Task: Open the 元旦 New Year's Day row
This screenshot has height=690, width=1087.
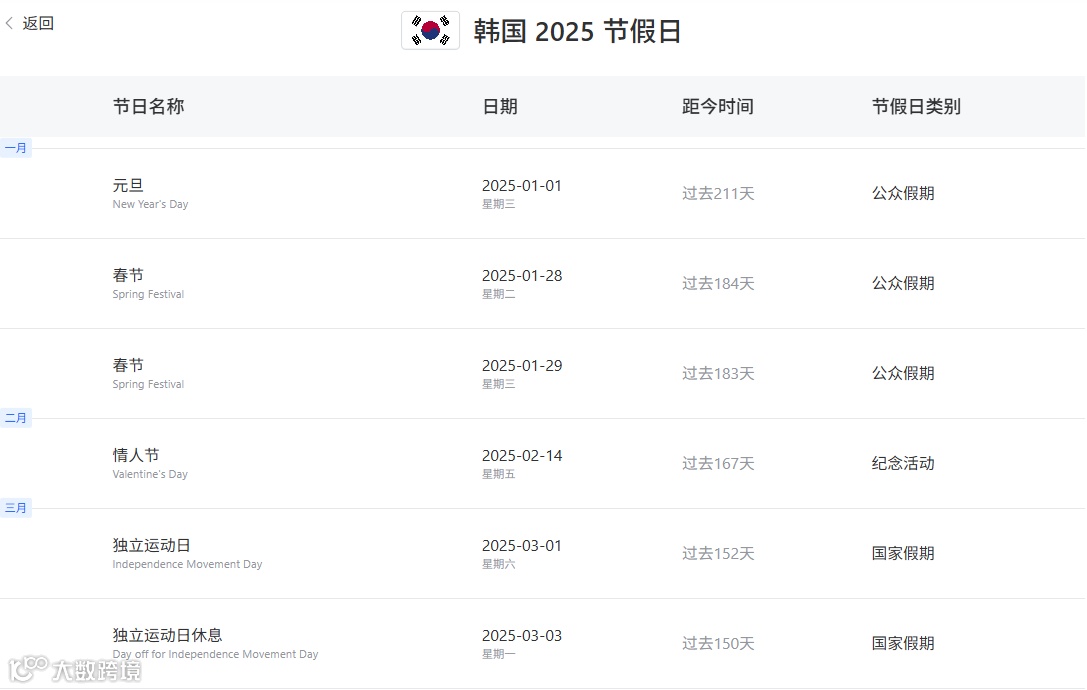Action: [x=543, y=193]
